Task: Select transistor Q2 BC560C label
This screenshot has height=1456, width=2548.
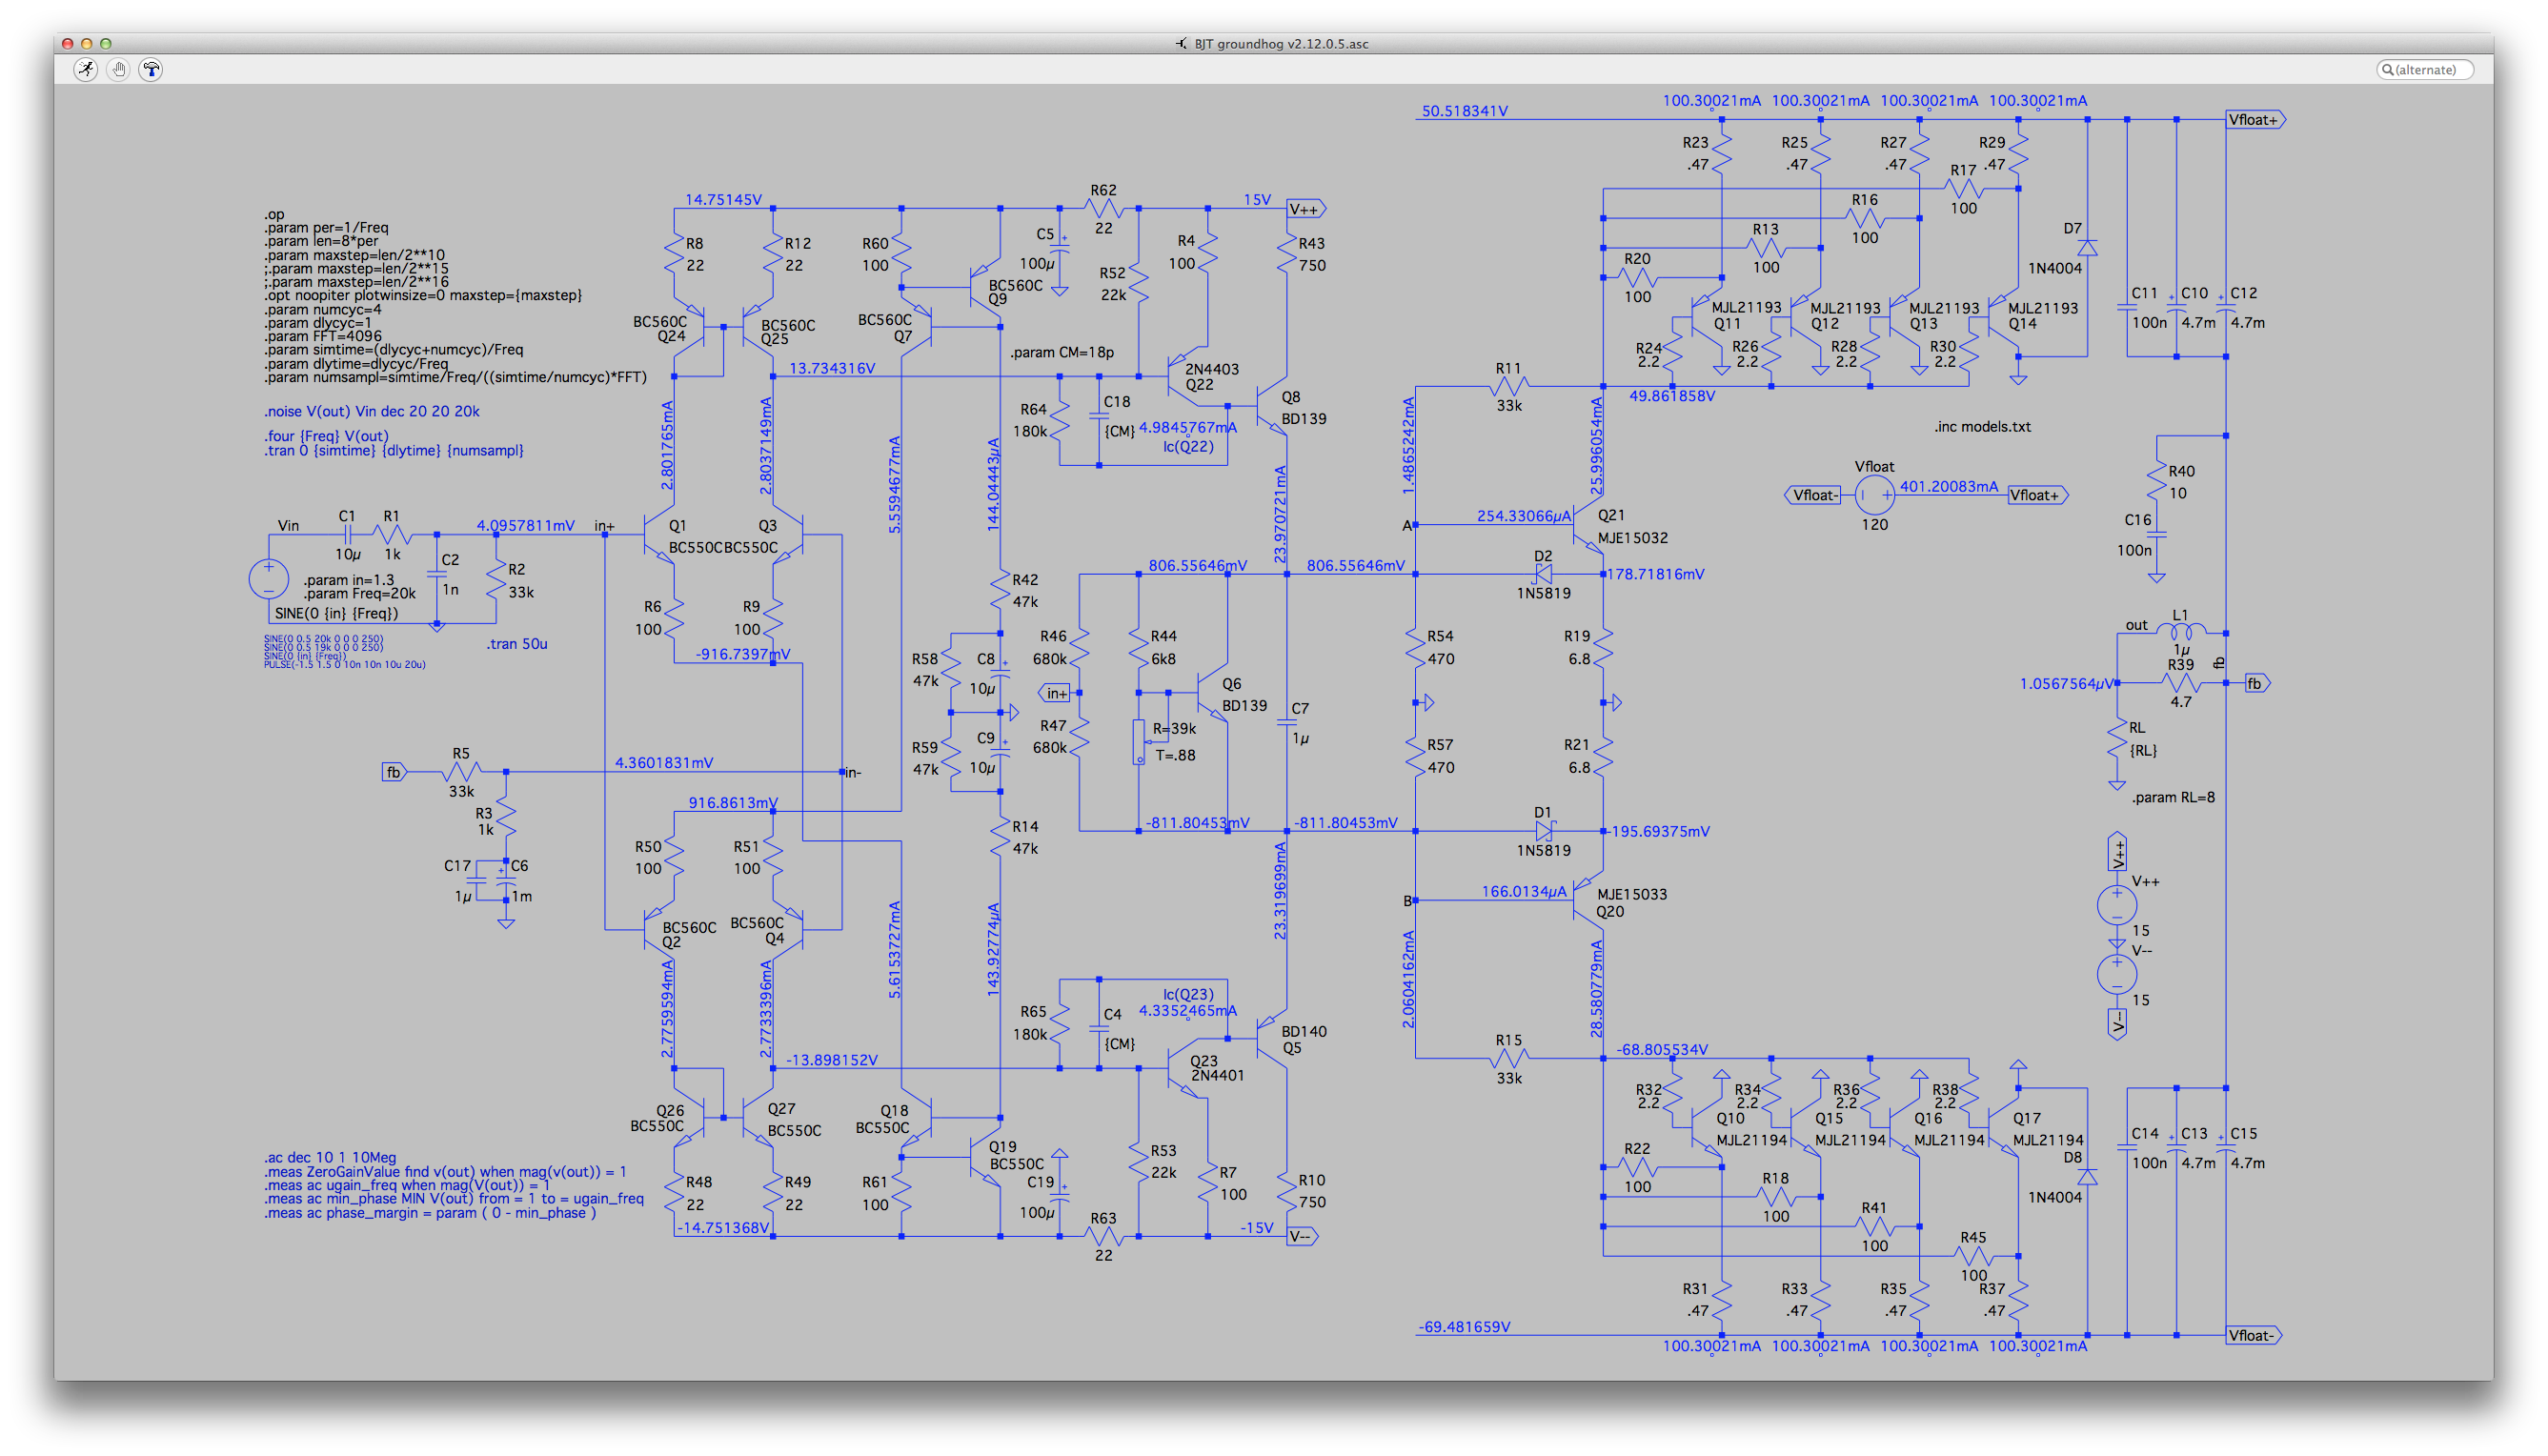Action: click(x=689, y=934)
